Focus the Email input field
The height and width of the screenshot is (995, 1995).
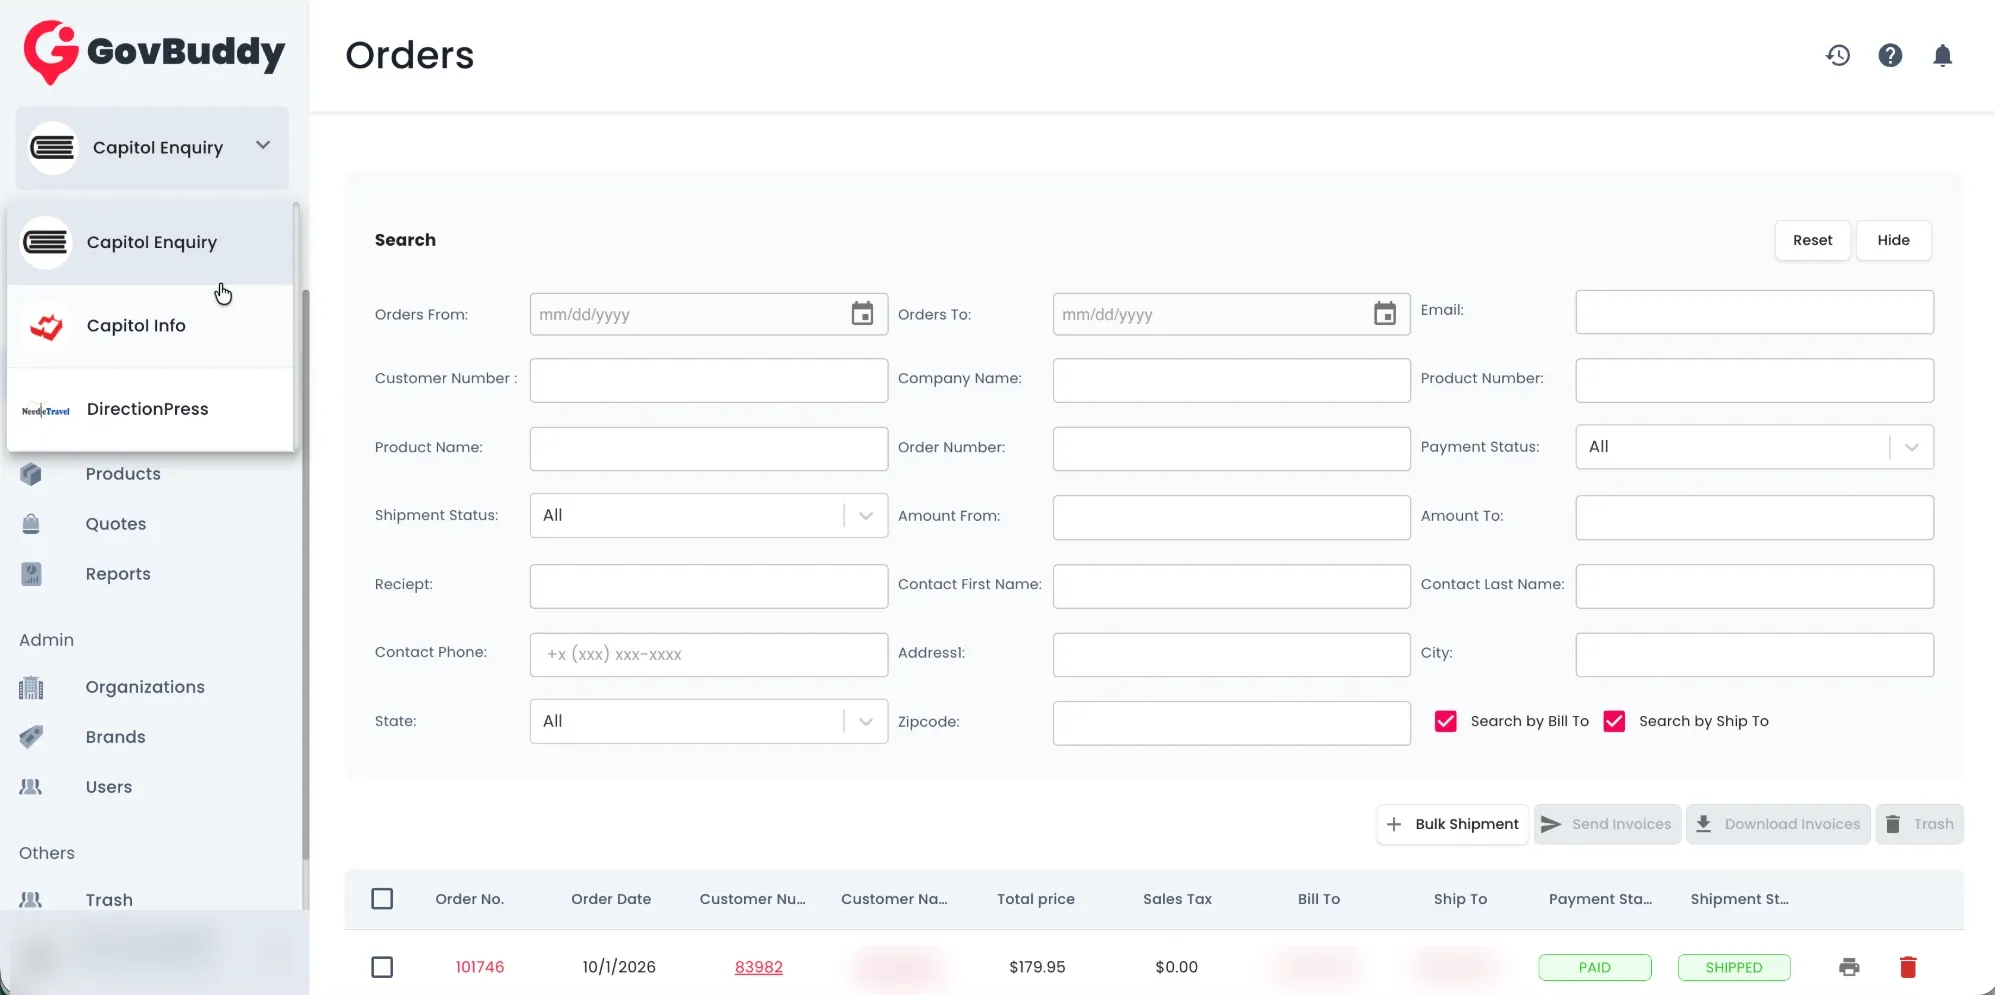1754,312
